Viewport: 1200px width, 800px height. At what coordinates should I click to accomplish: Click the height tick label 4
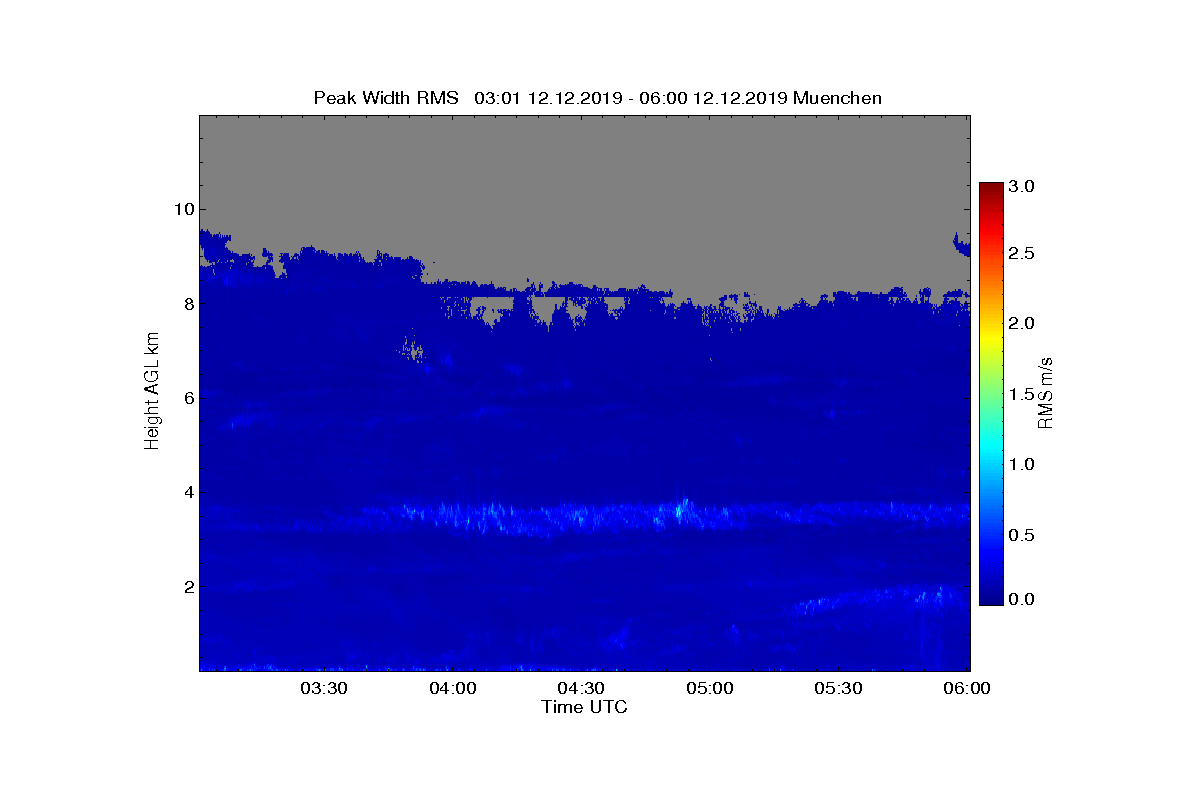187,492
